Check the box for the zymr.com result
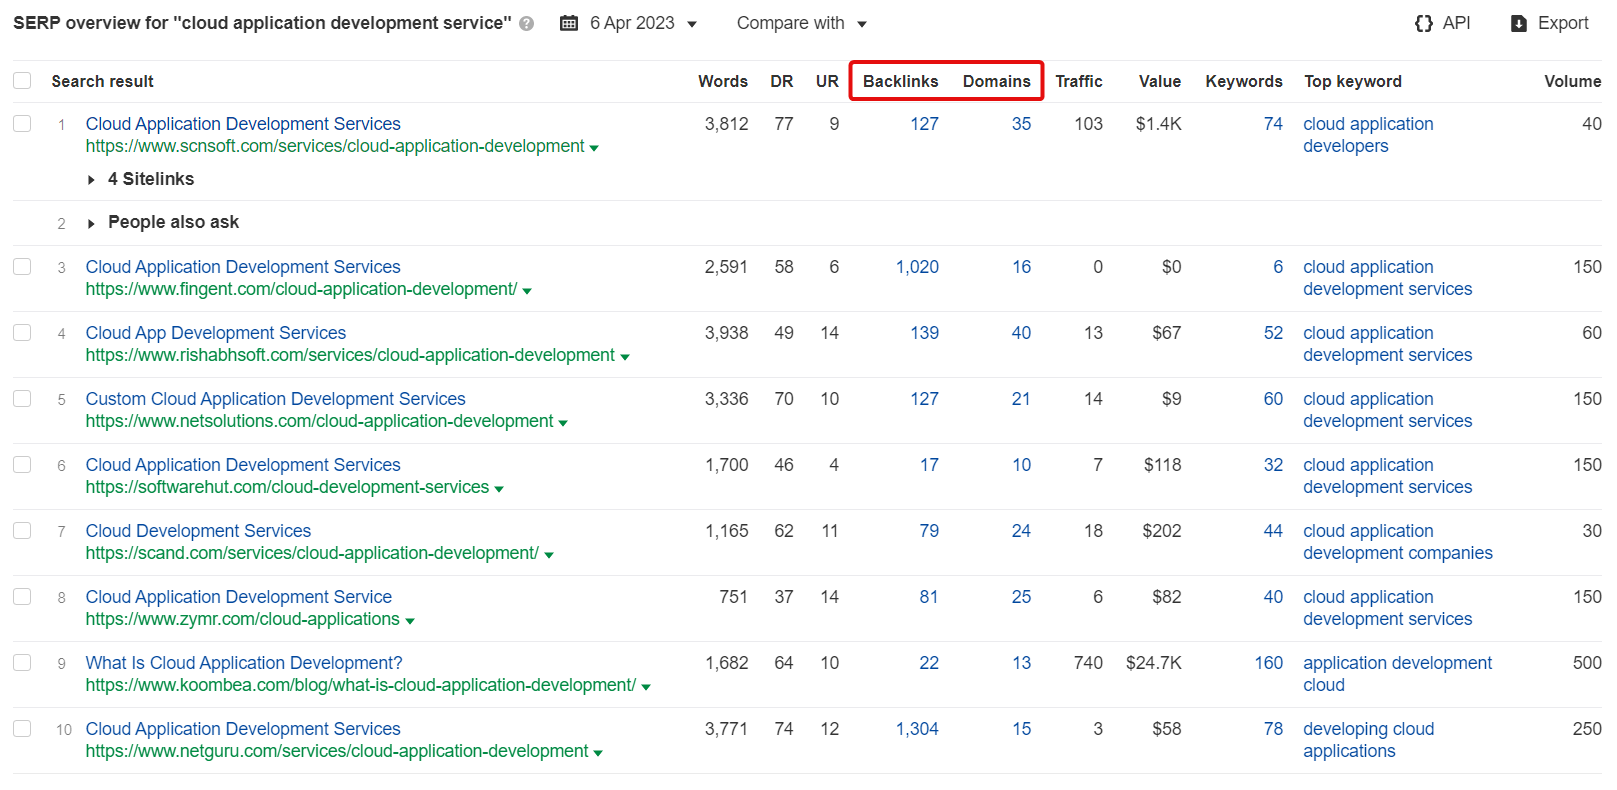Screen dimensions: 1617x790 pyautogui.click(x=22, y=597)
